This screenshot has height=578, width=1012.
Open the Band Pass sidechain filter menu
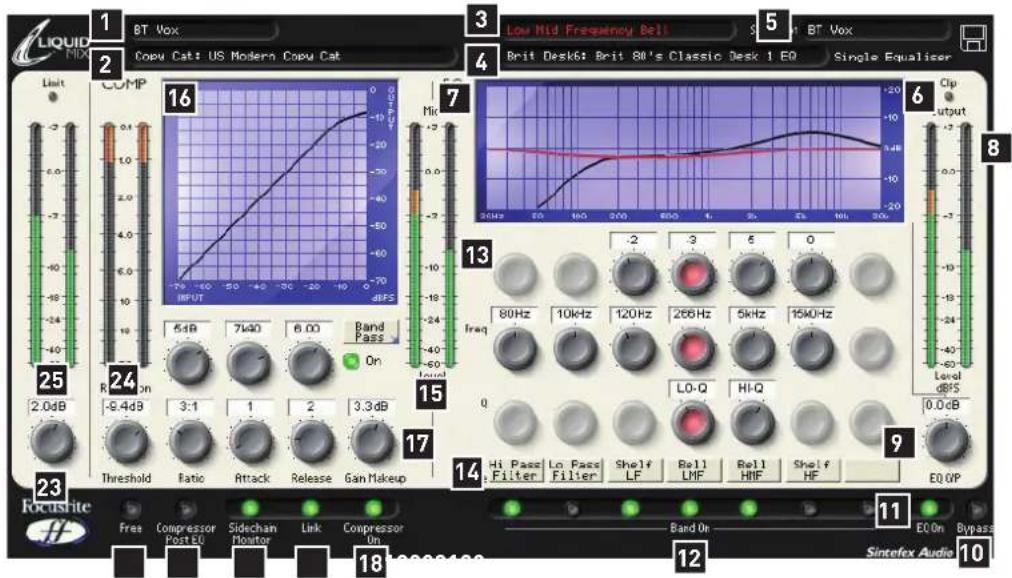371,332
